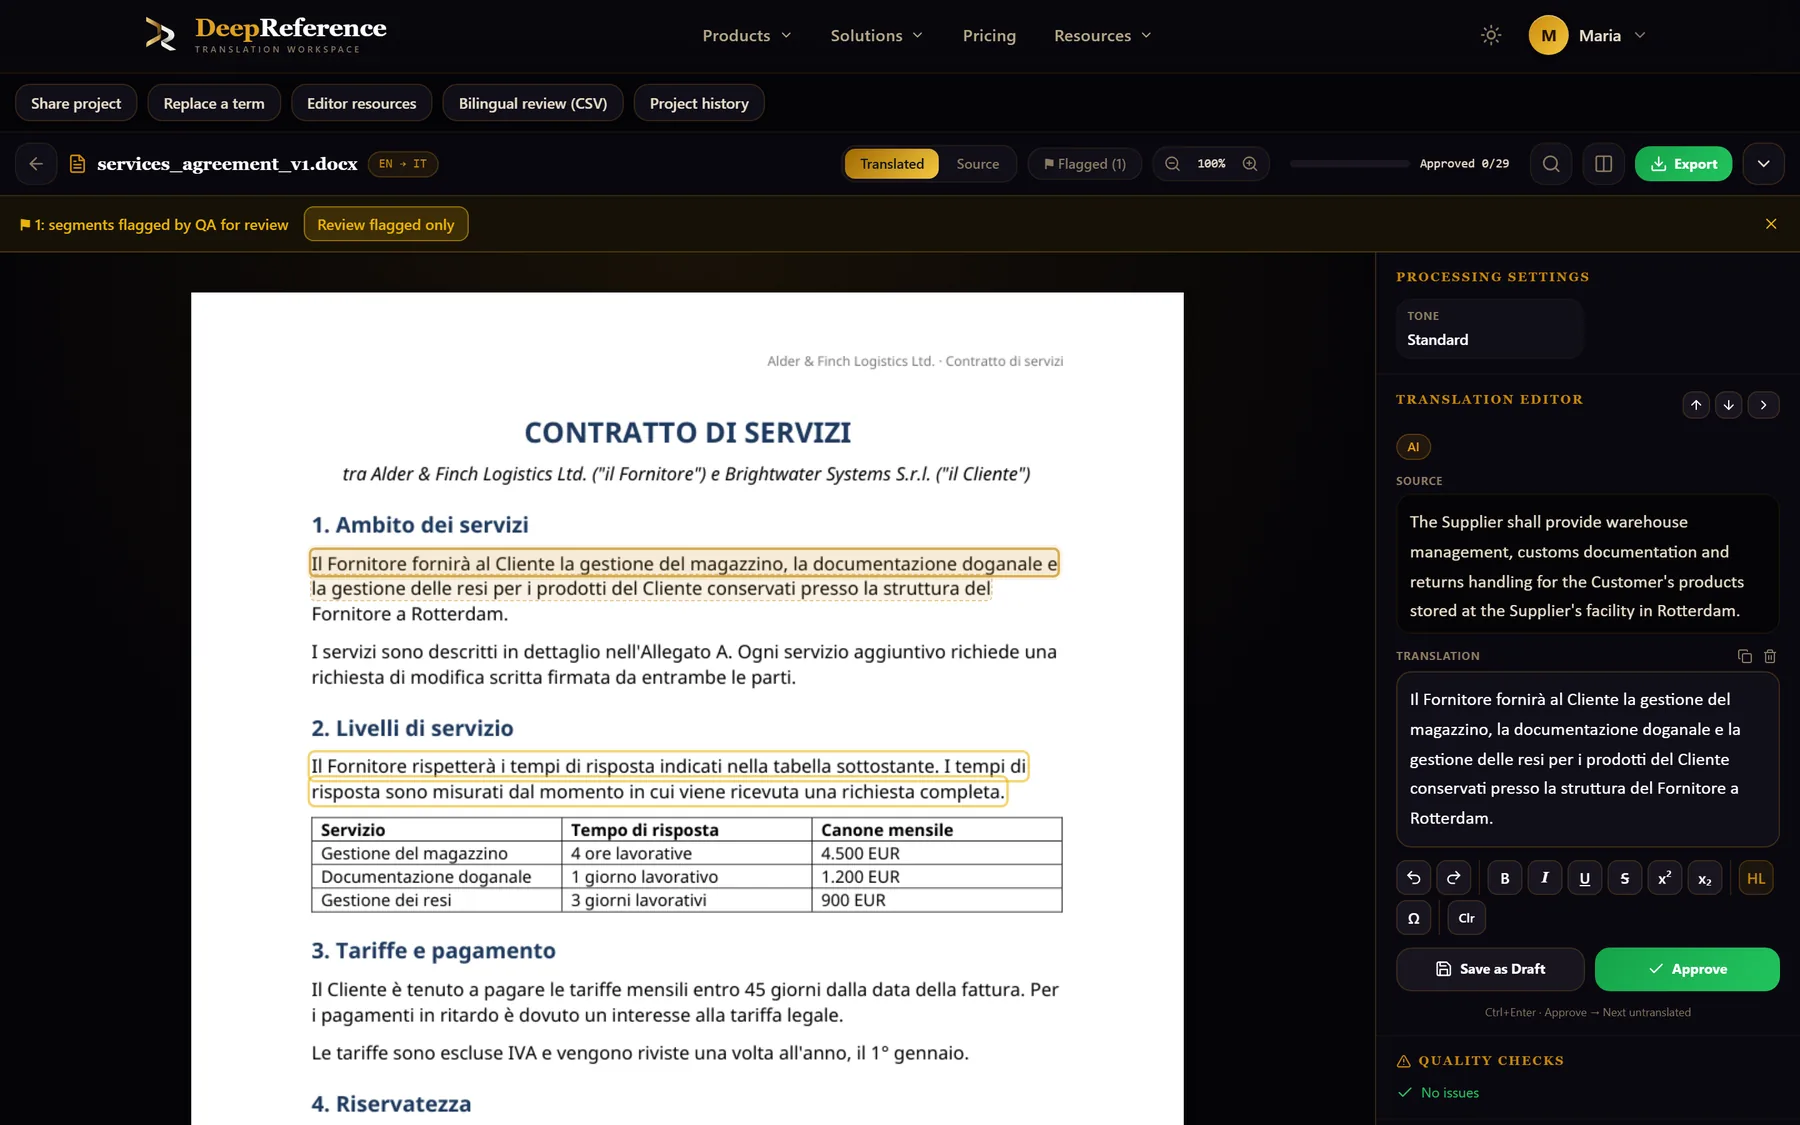Open Maria's account menu
The width and height of the screenshot is (1800, 1125).
click(x=1587, y=35)
